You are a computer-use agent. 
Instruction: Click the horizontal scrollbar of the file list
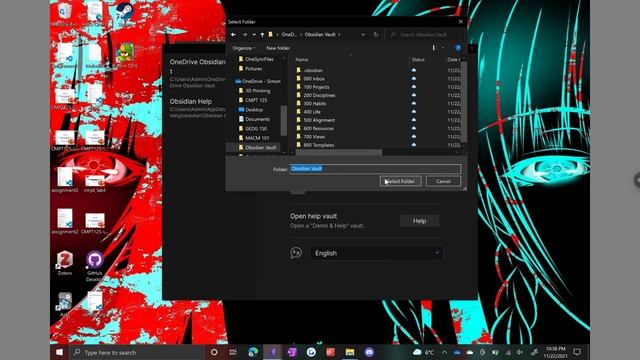[x=339, y=153]
